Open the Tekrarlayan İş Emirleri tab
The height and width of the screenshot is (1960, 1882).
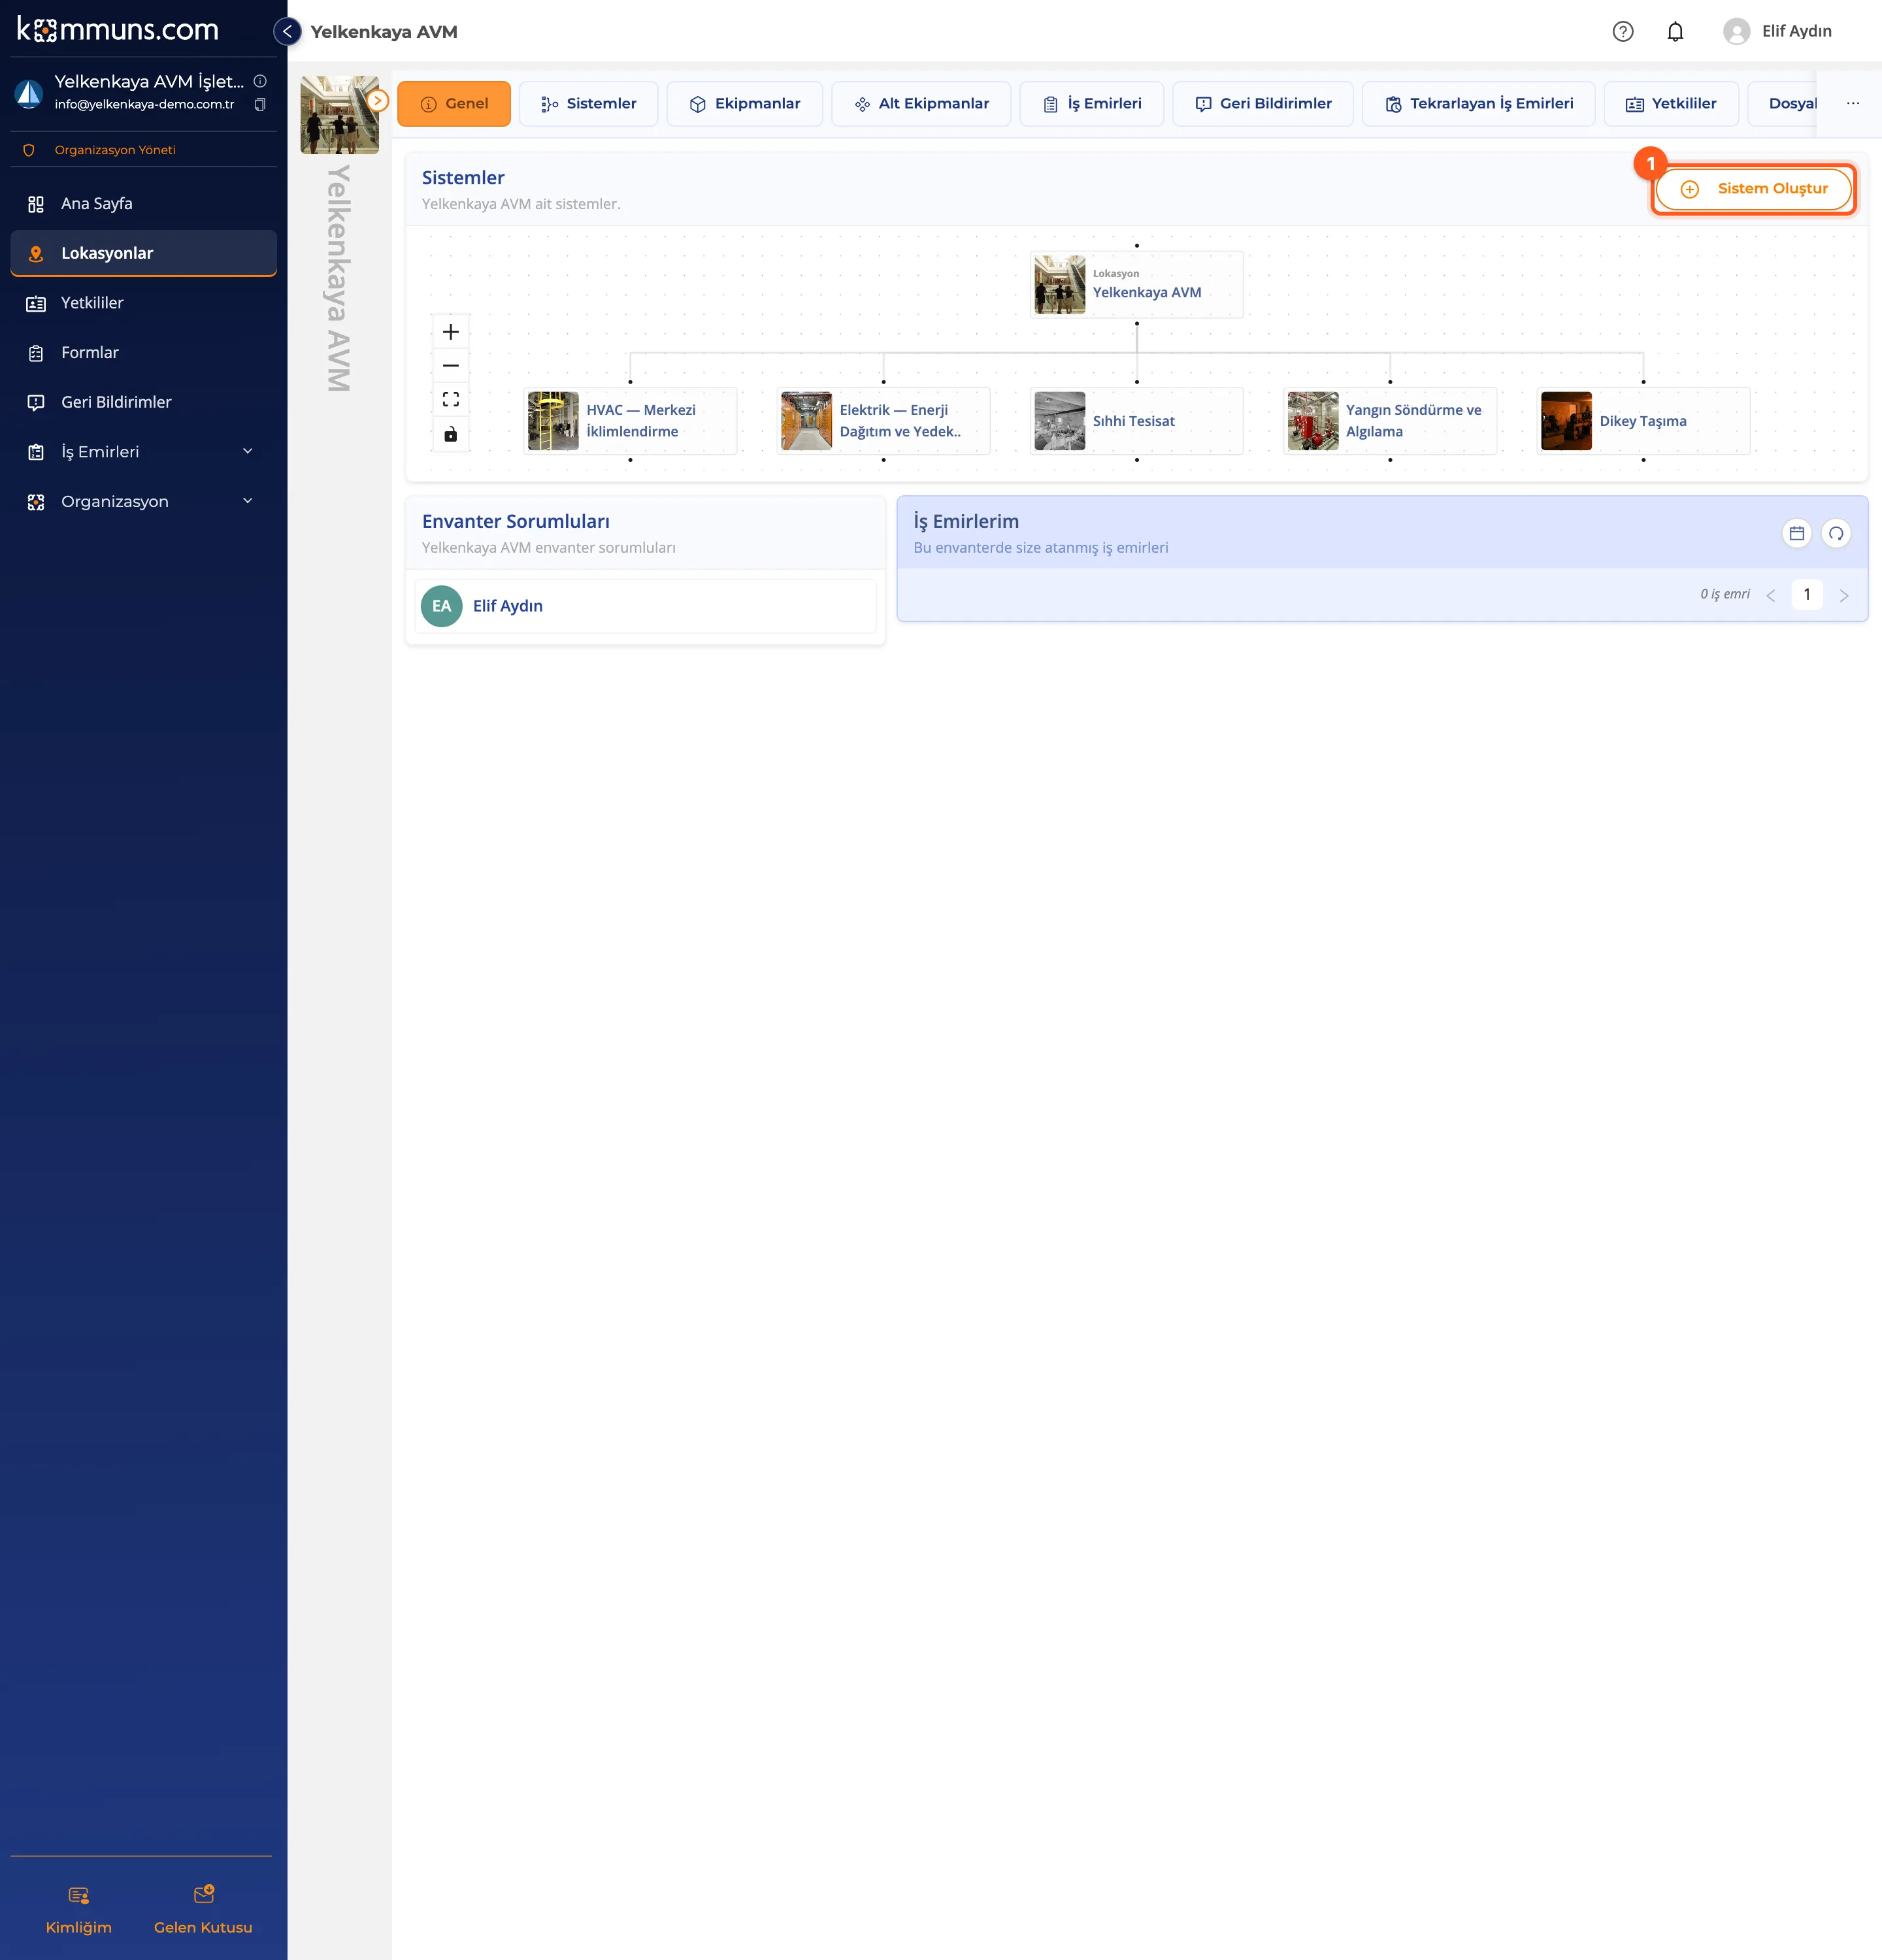pyautogui.click(x=1479, y=104)
